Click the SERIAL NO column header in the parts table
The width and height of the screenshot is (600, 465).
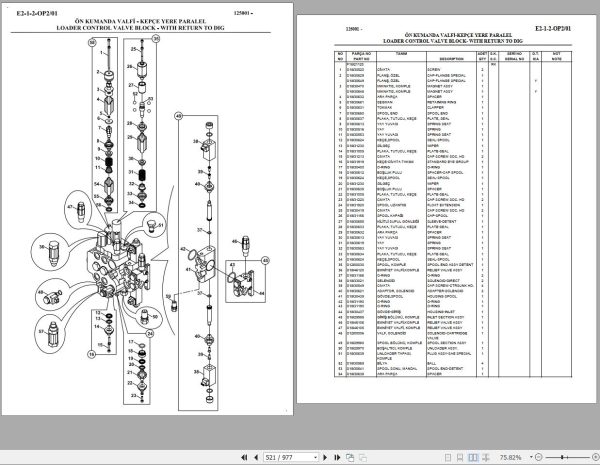coord(514,59)
